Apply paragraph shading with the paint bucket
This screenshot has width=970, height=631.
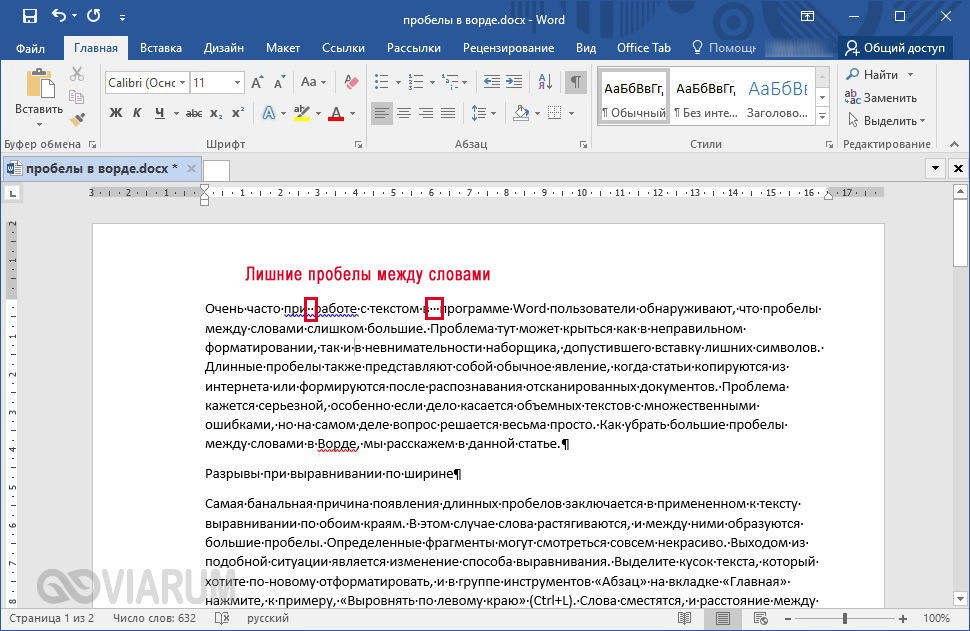point(521,113)
